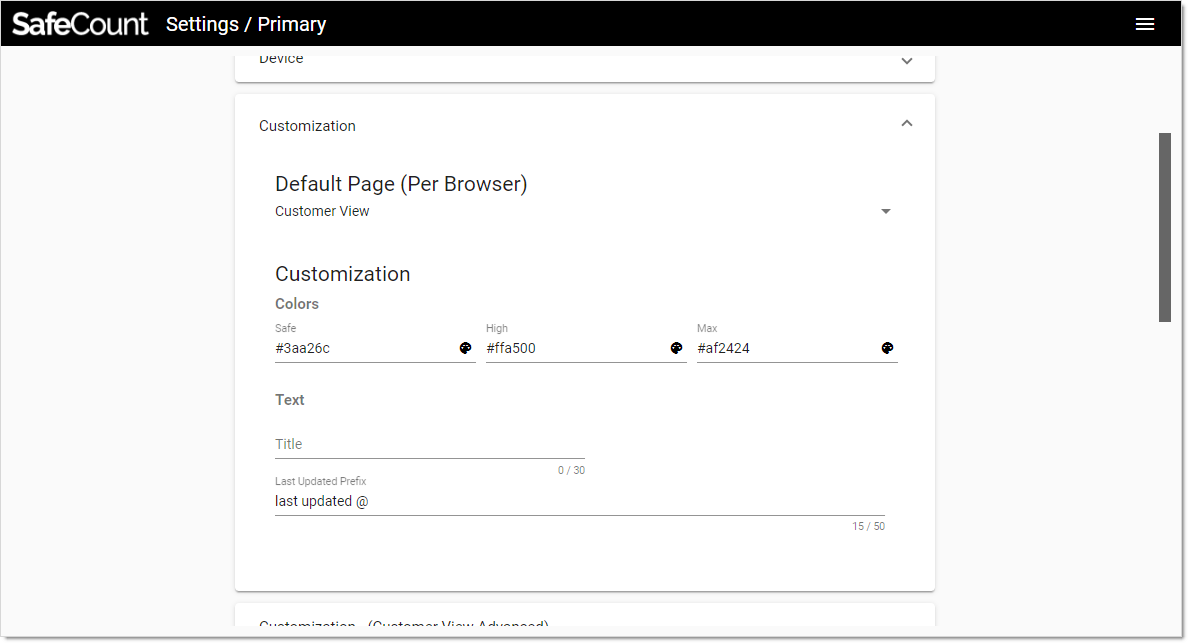This screenshot has height=643, width=1188.
Task: Click the 15 / 50 character counter
Action: (868, 526)
